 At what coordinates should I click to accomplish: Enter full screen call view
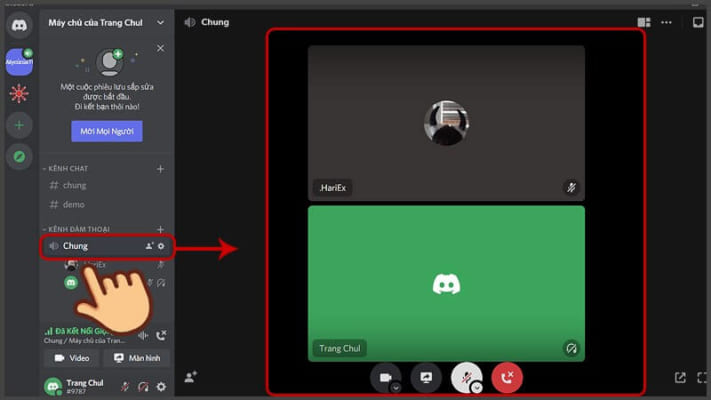click(702, 377)
